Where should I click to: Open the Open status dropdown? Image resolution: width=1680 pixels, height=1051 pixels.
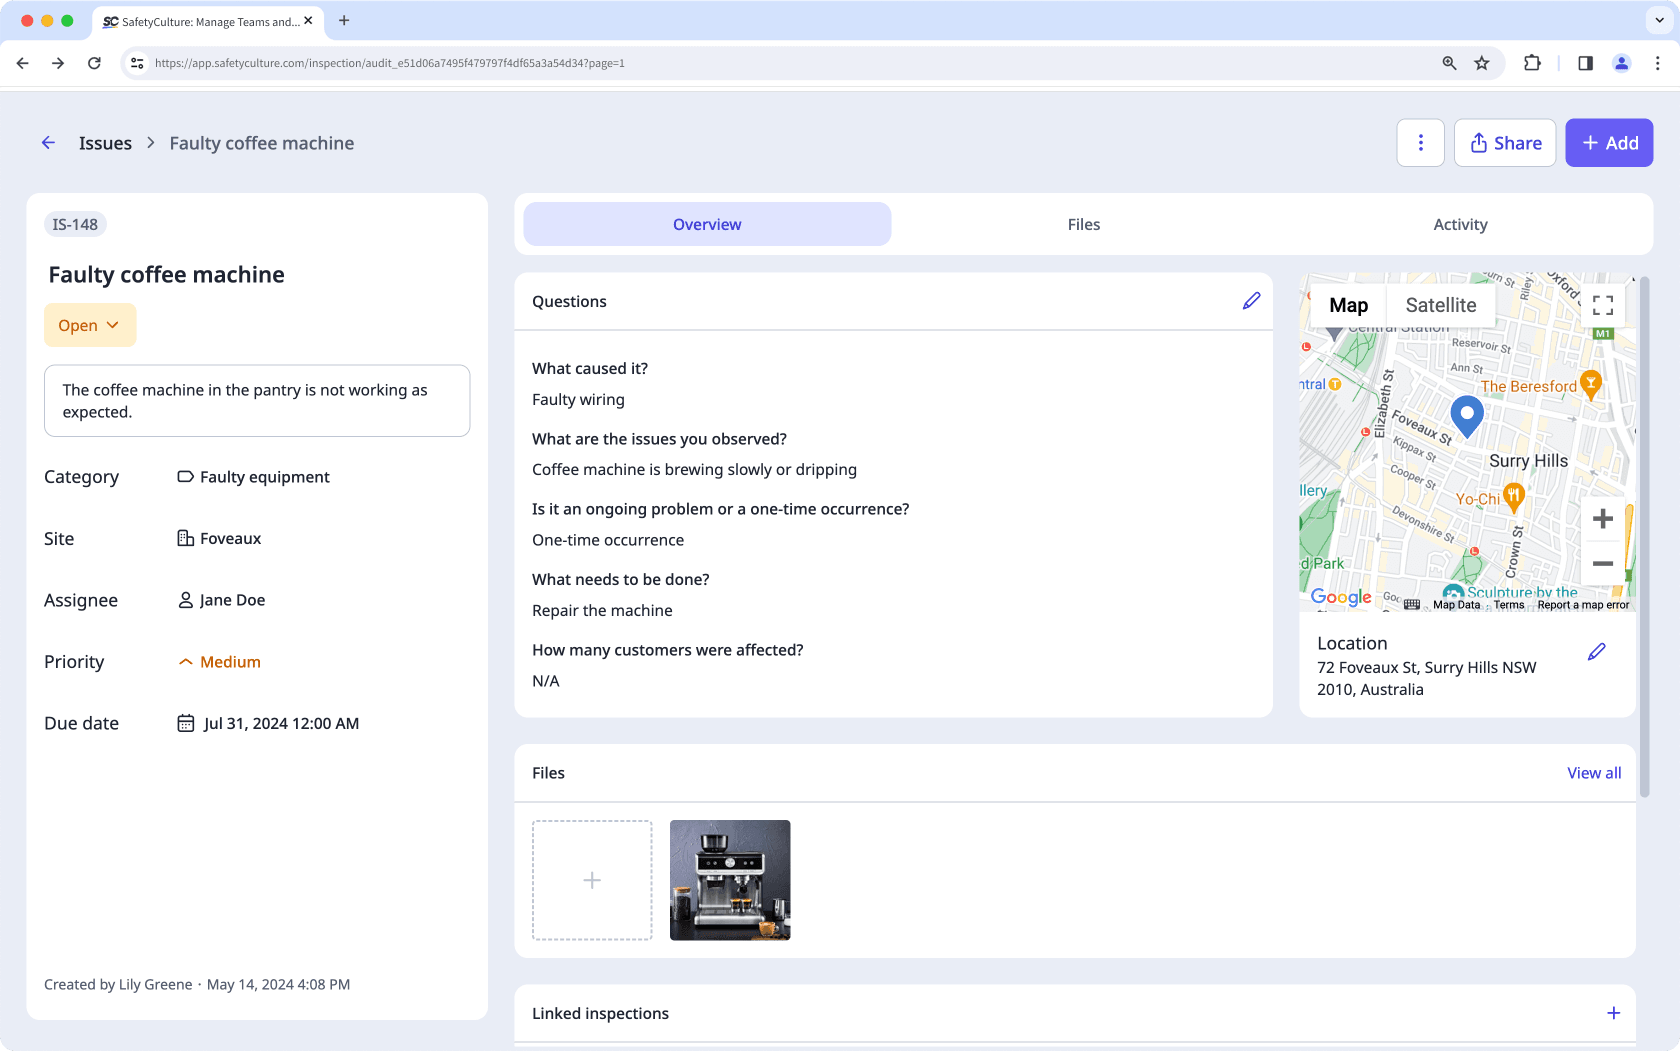coord(89,324)
